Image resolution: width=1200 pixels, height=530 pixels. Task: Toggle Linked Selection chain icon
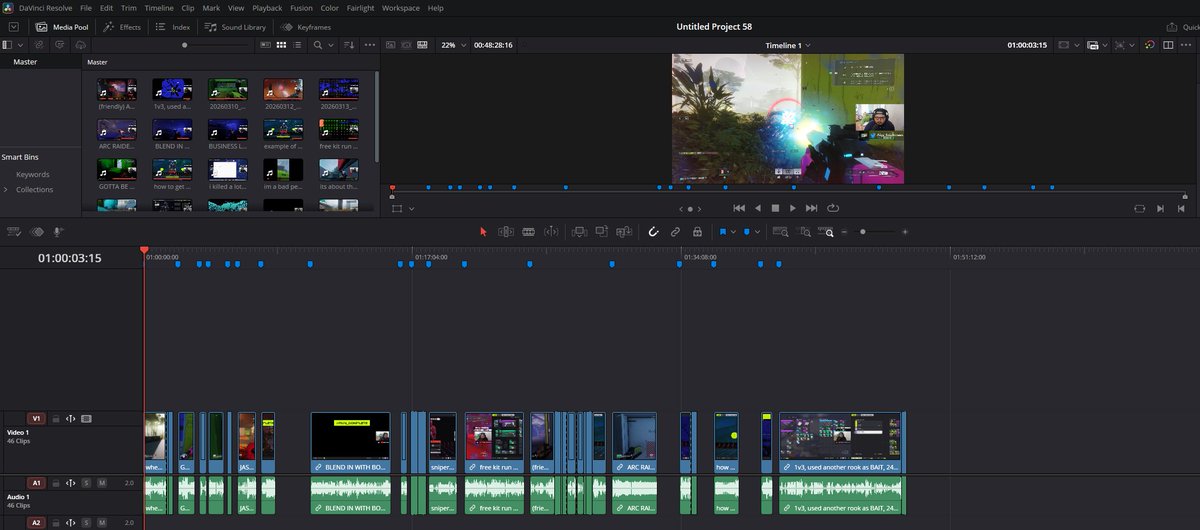(x=675, y=231)
